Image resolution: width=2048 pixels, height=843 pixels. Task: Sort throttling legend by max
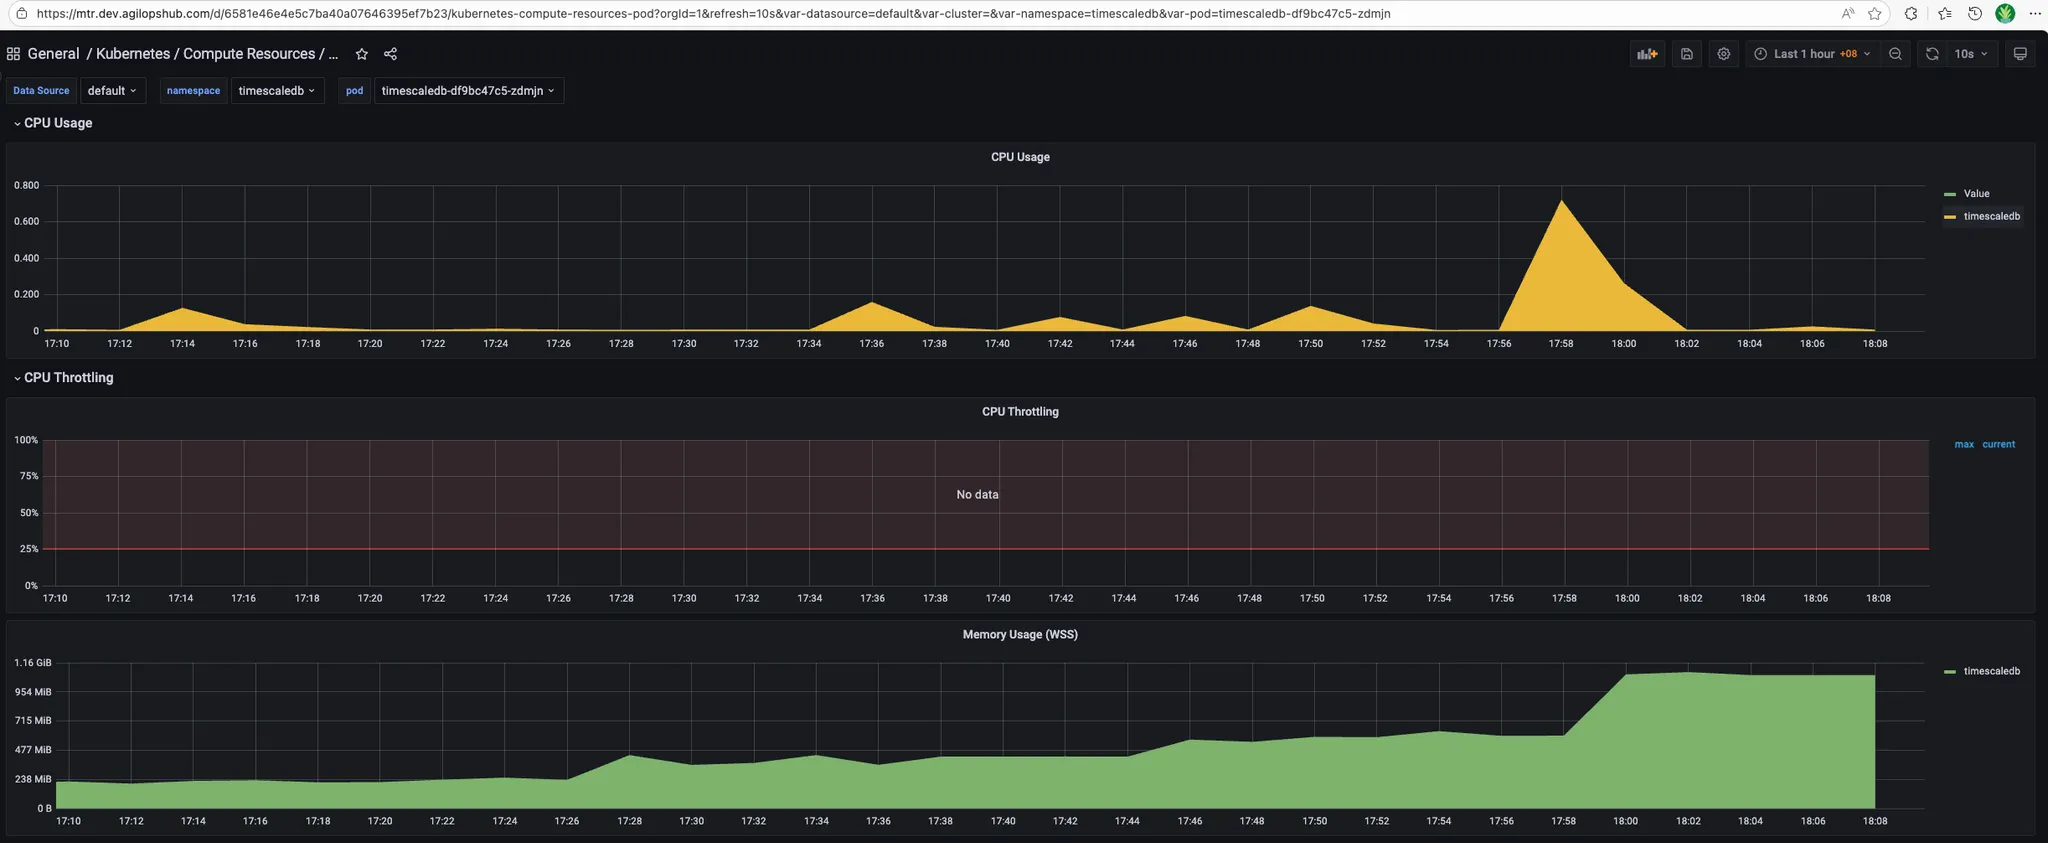(x=1964, y=445)
